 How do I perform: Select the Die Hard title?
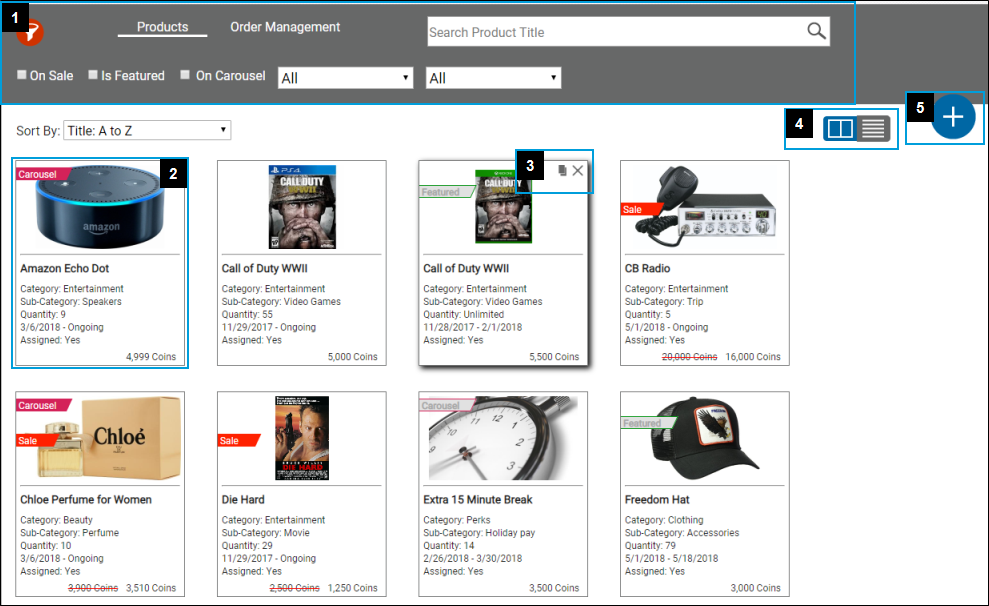coord(243,499)
